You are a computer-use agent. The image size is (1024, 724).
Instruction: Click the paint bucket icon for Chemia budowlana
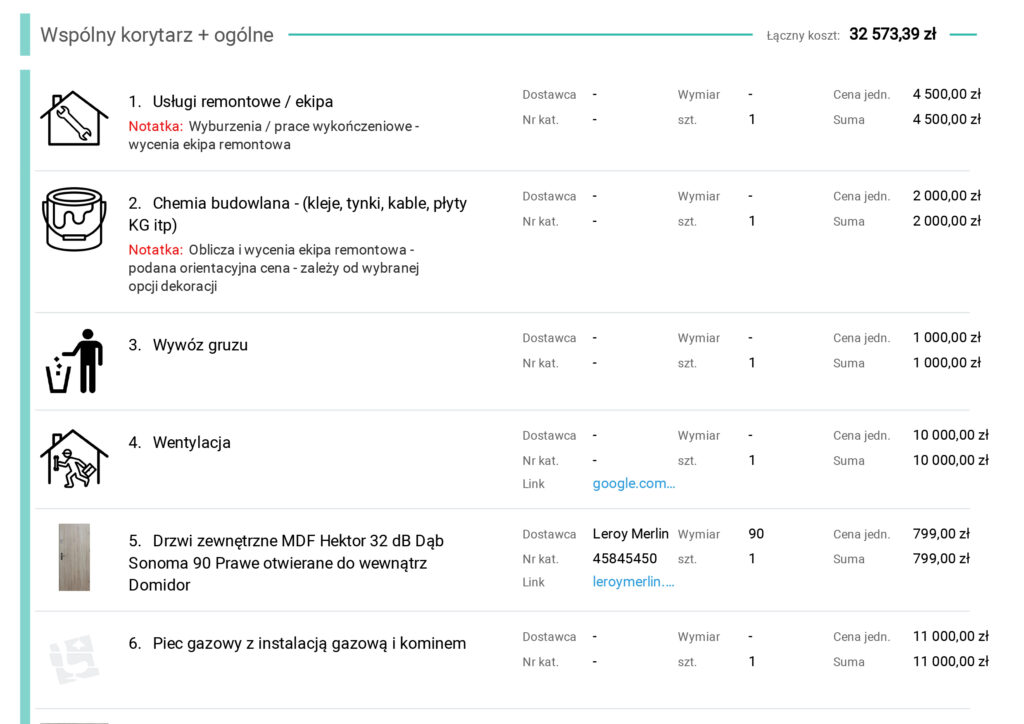74,218
